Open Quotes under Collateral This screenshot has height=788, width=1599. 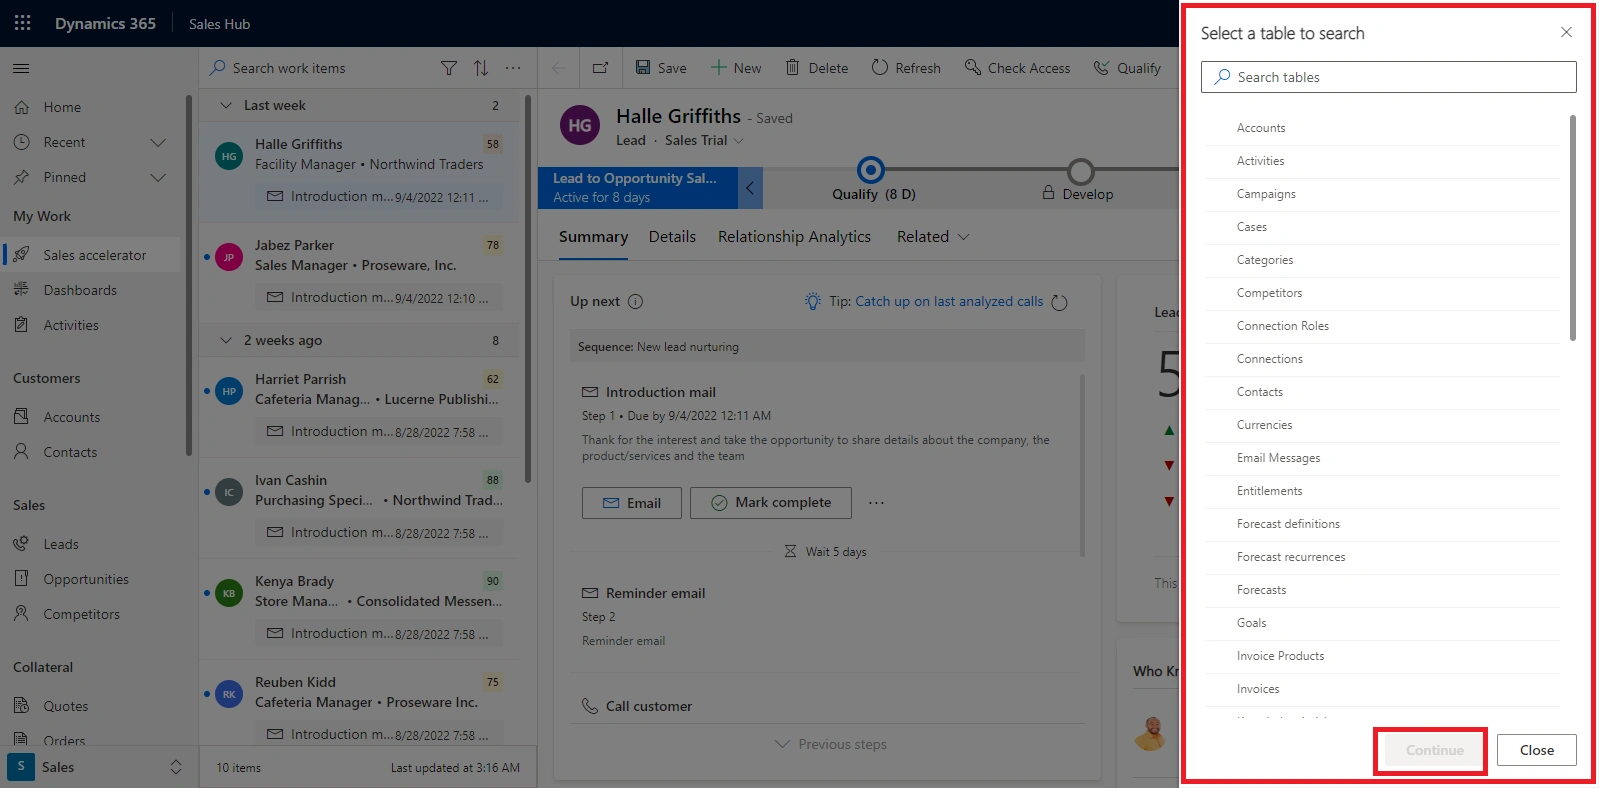pyautogui.click(x=66, y=706)
